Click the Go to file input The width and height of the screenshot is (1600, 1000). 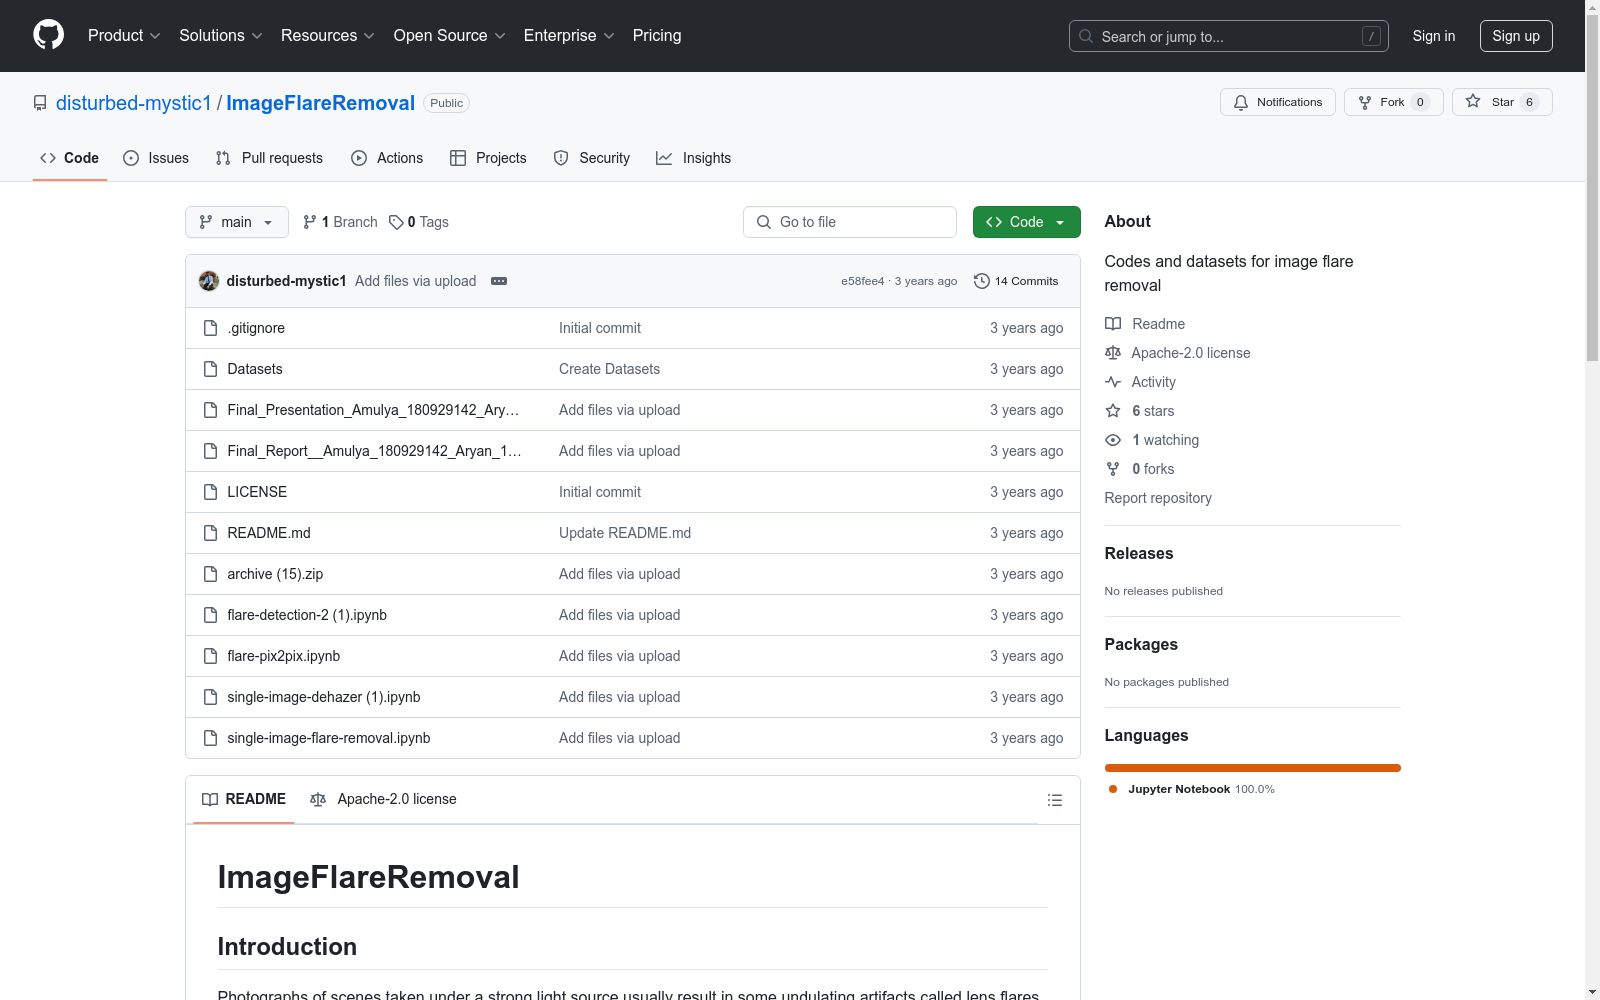click(x=850, y=222)
